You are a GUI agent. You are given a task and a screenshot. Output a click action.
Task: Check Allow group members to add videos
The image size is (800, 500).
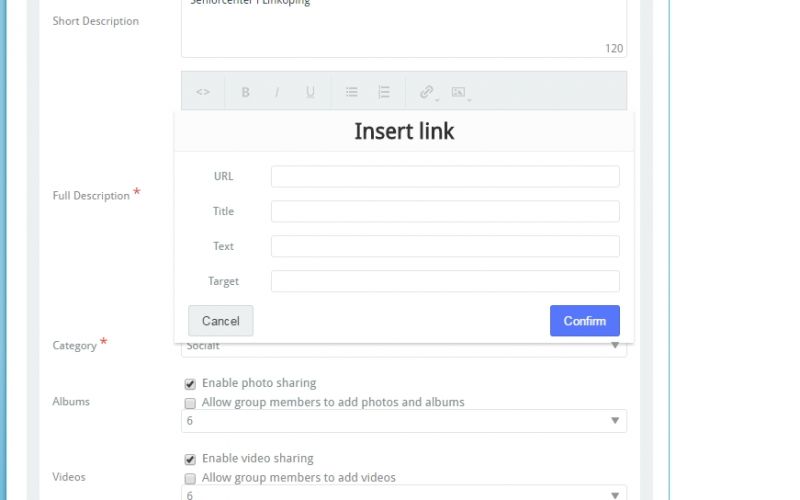click(x=190, y=479)
